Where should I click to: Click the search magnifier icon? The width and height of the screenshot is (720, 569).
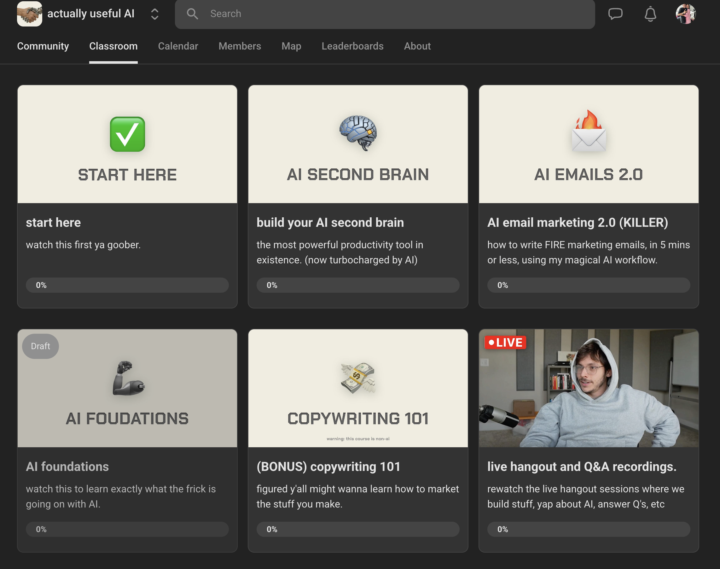click(192, 14)
